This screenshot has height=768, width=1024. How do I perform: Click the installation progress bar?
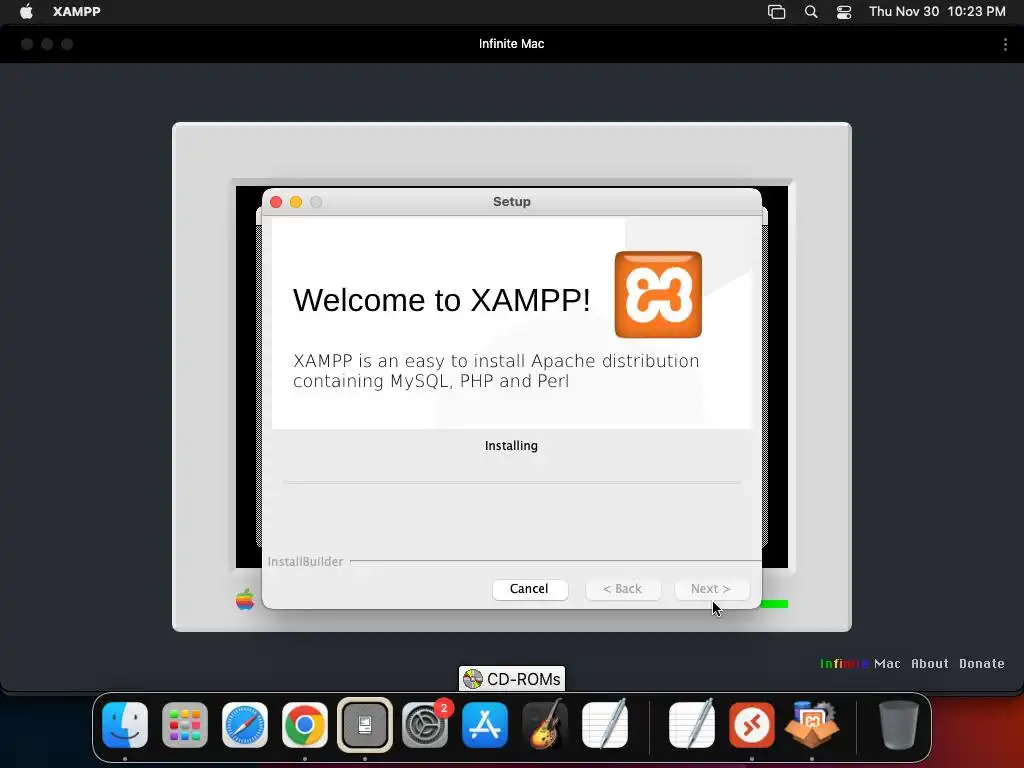pos(512,482)
